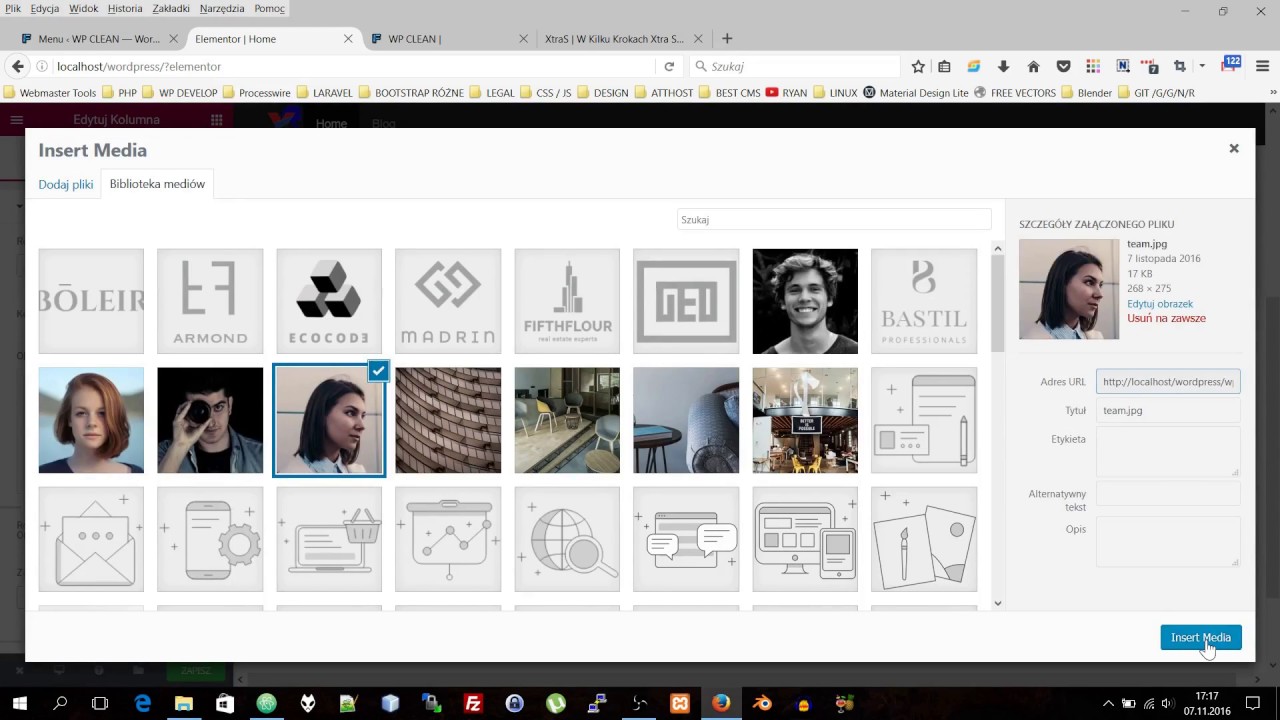This screenshot has width=1280, height=720.
Task: Click the Adres URL field
Action: pos(1168,381)
